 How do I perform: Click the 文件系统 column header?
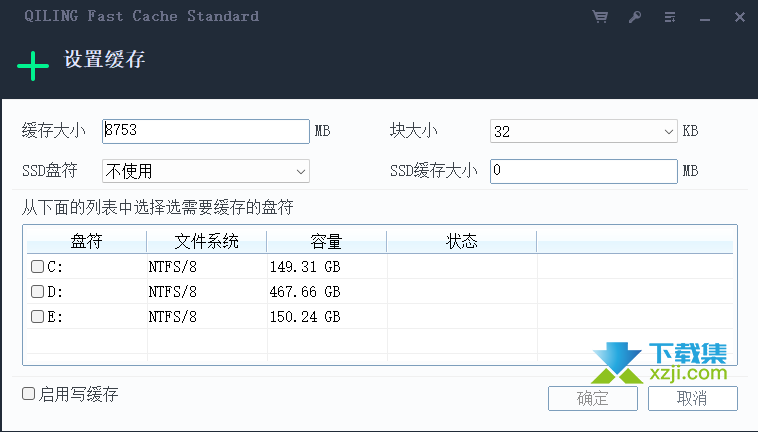[206, 241]
